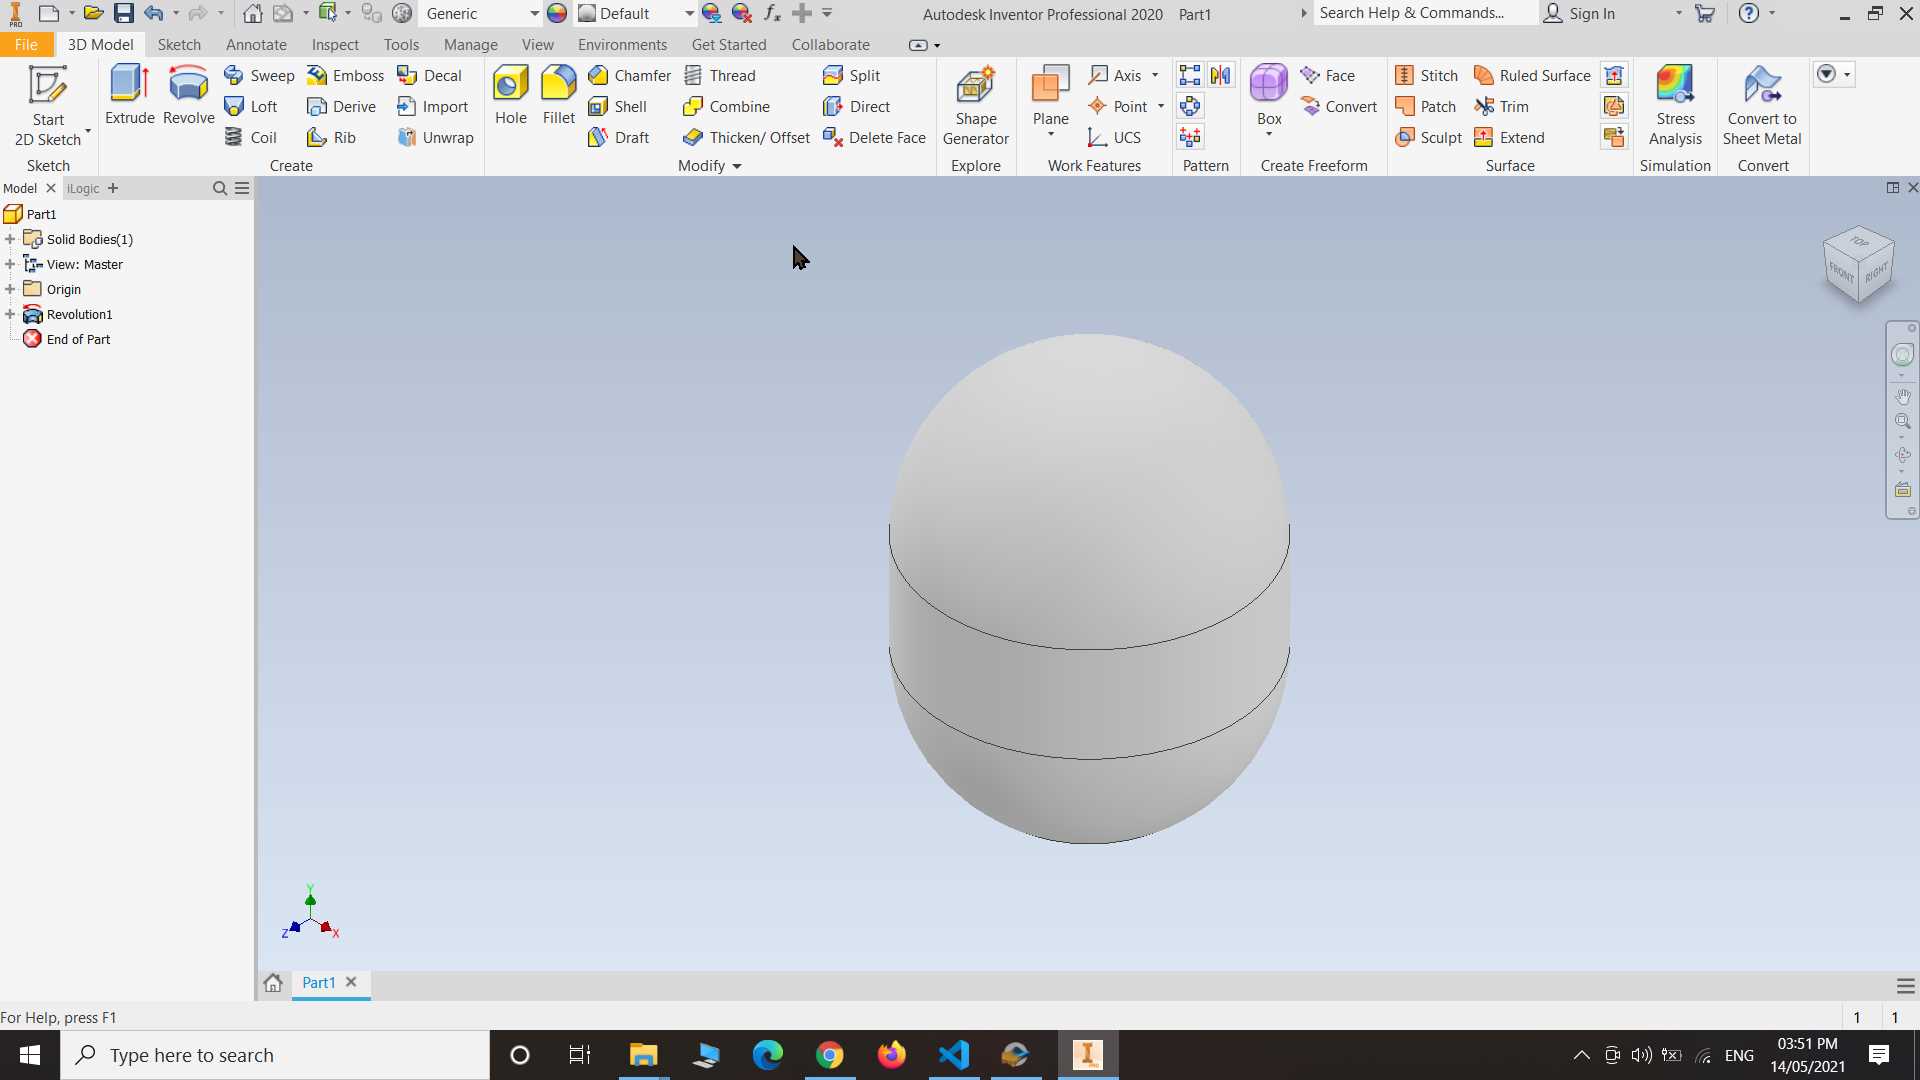Screen dimensions: 1920x1080
Task: Choose the Loft command
Action: click(x=251, y=107)
